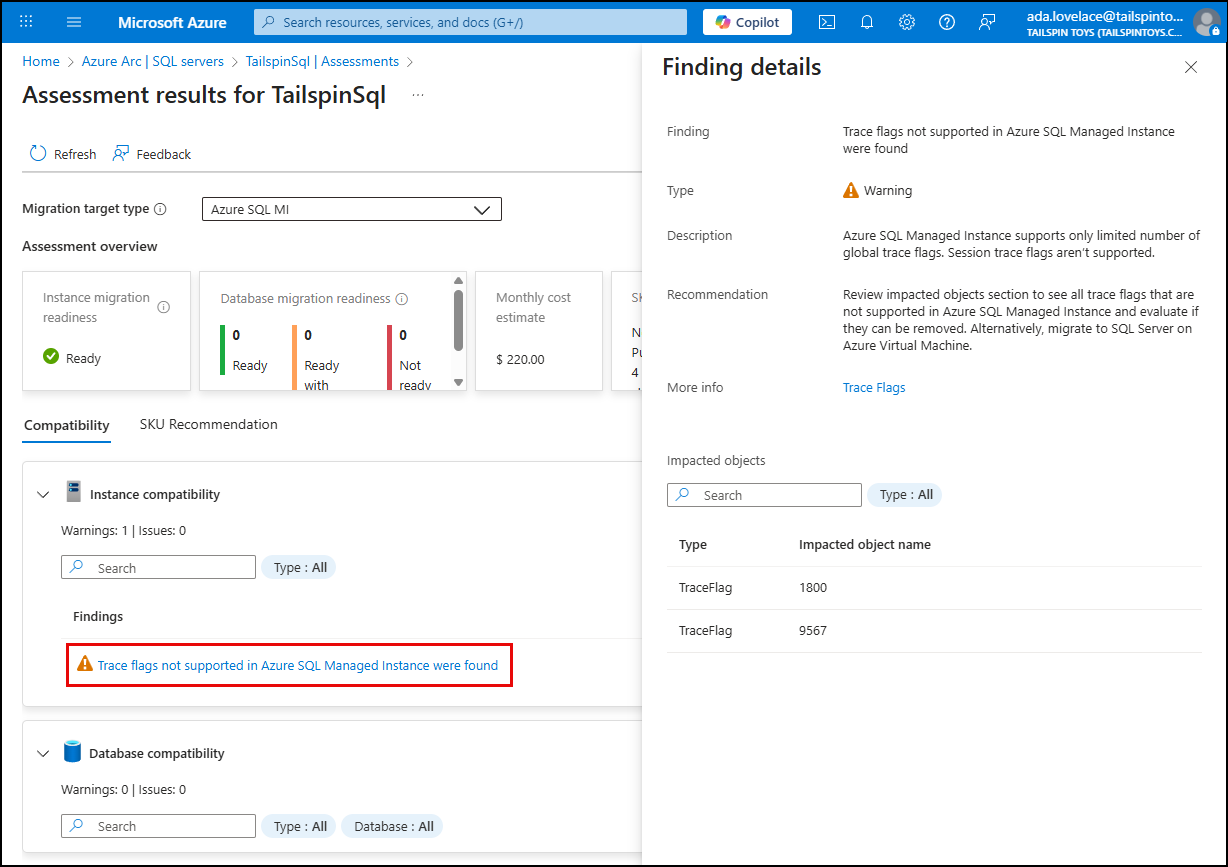Screen dimensions: 1228x867
Task: Open the Copilot assistant
Action: pyautogui.click(x=747, y=21)
